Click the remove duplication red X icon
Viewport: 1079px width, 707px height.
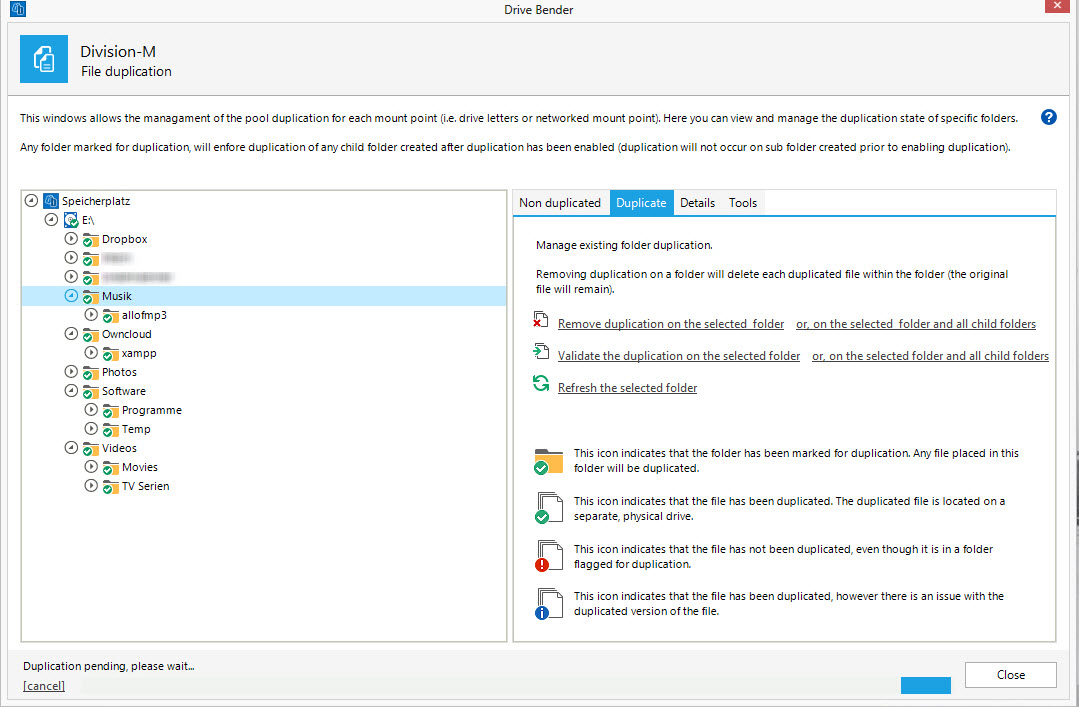pyautogui.click(x=541, y=320)
